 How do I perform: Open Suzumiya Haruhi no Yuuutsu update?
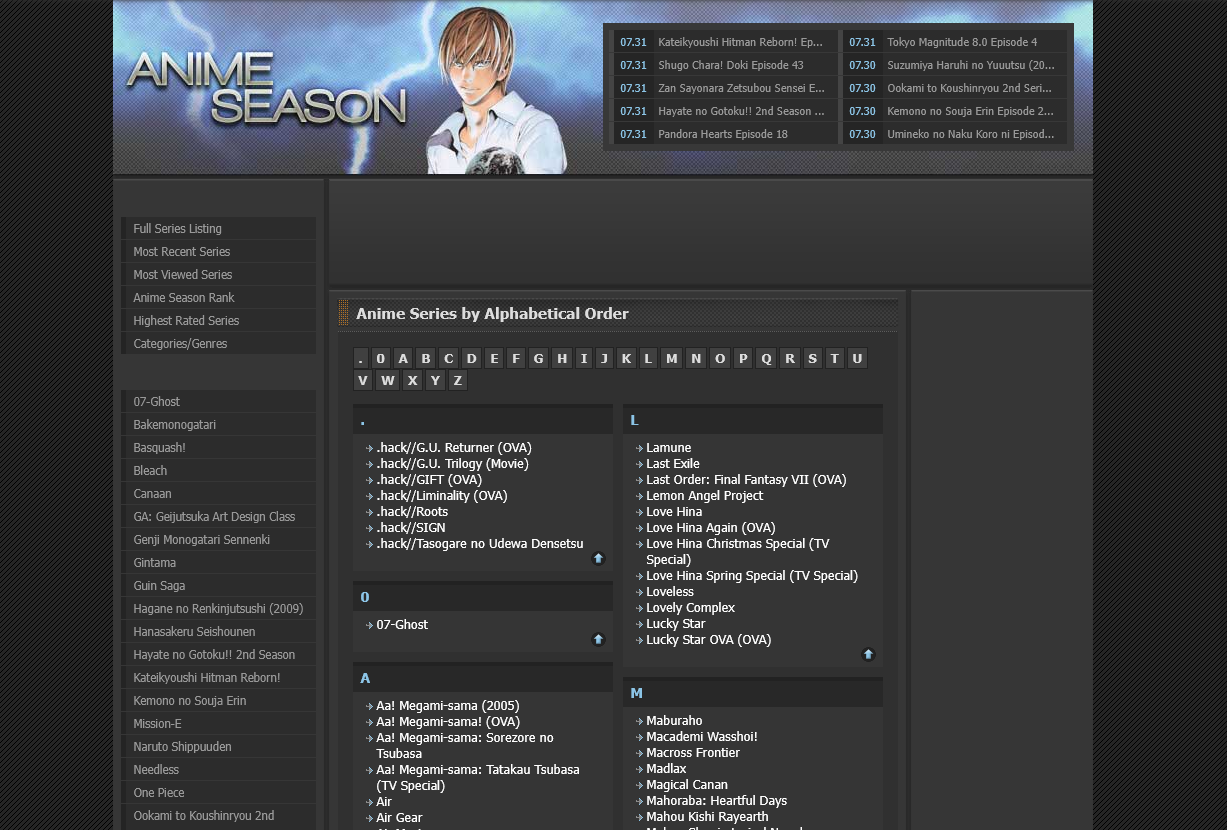pyautogui.click(x=970, y=65)
